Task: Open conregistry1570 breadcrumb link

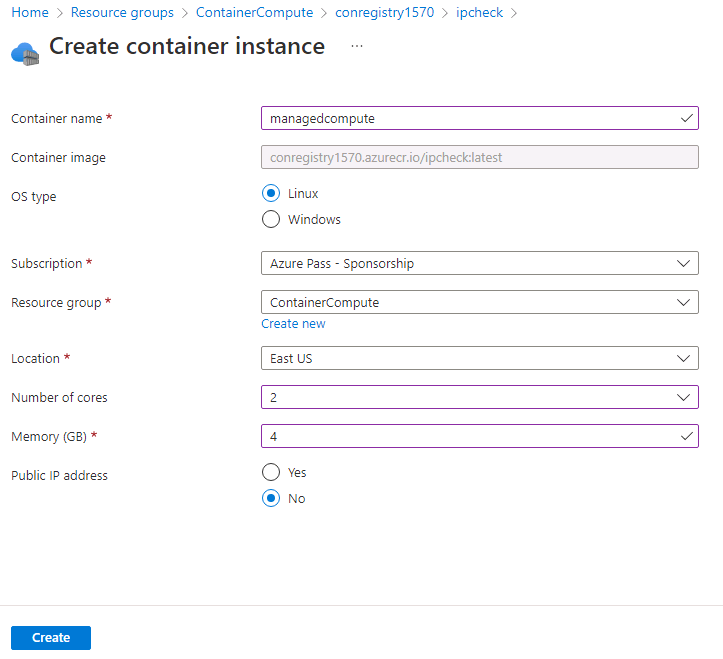Action: tap(385, 12)
